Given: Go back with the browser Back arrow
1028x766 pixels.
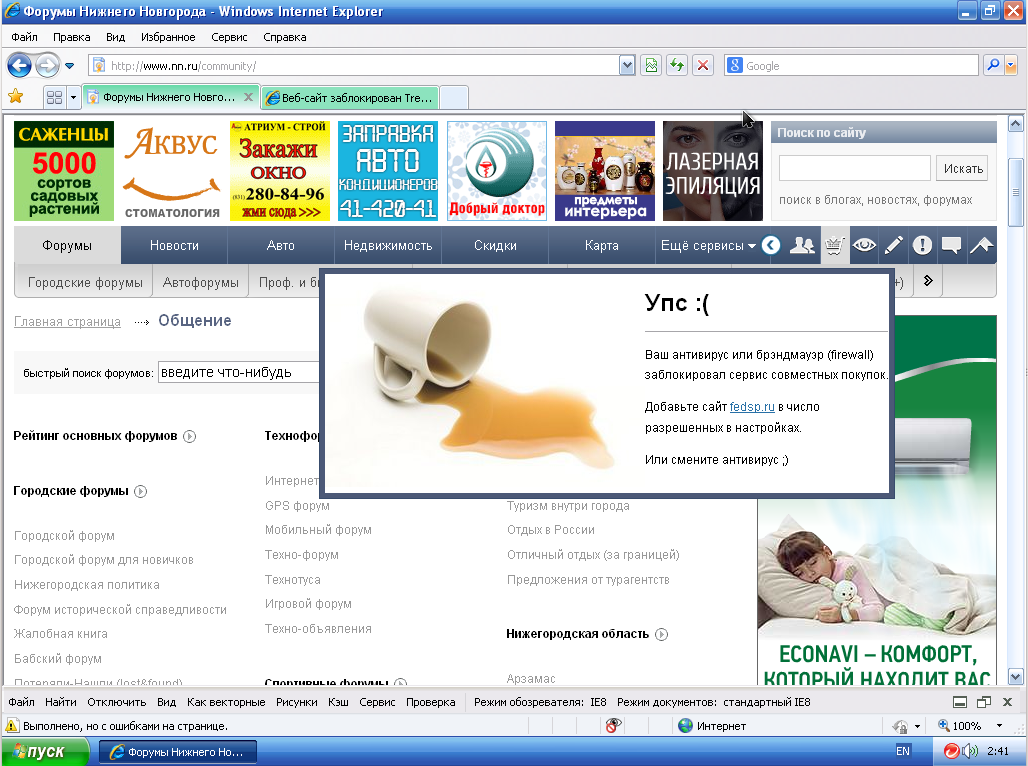Looking at the screenshot, I should pyautogui.click(x=19, y=66).
